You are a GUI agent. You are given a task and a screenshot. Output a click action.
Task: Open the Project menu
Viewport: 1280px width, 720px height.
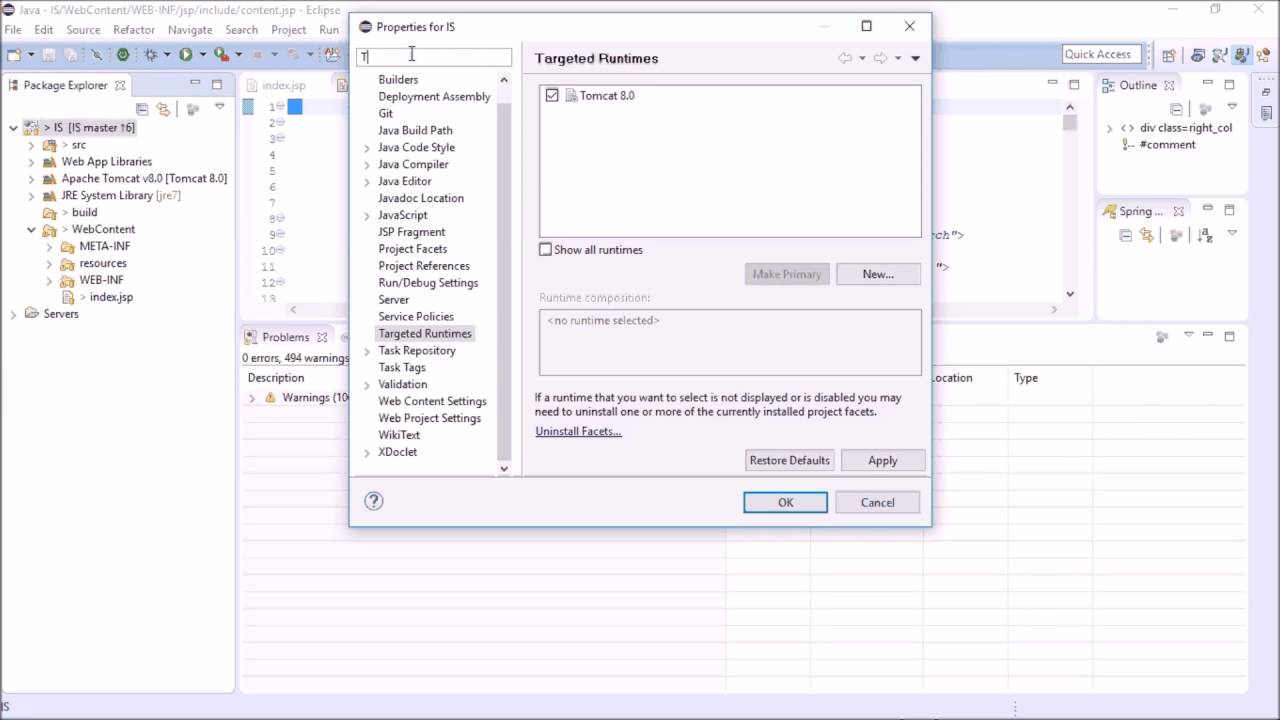[x=288, y=30]
